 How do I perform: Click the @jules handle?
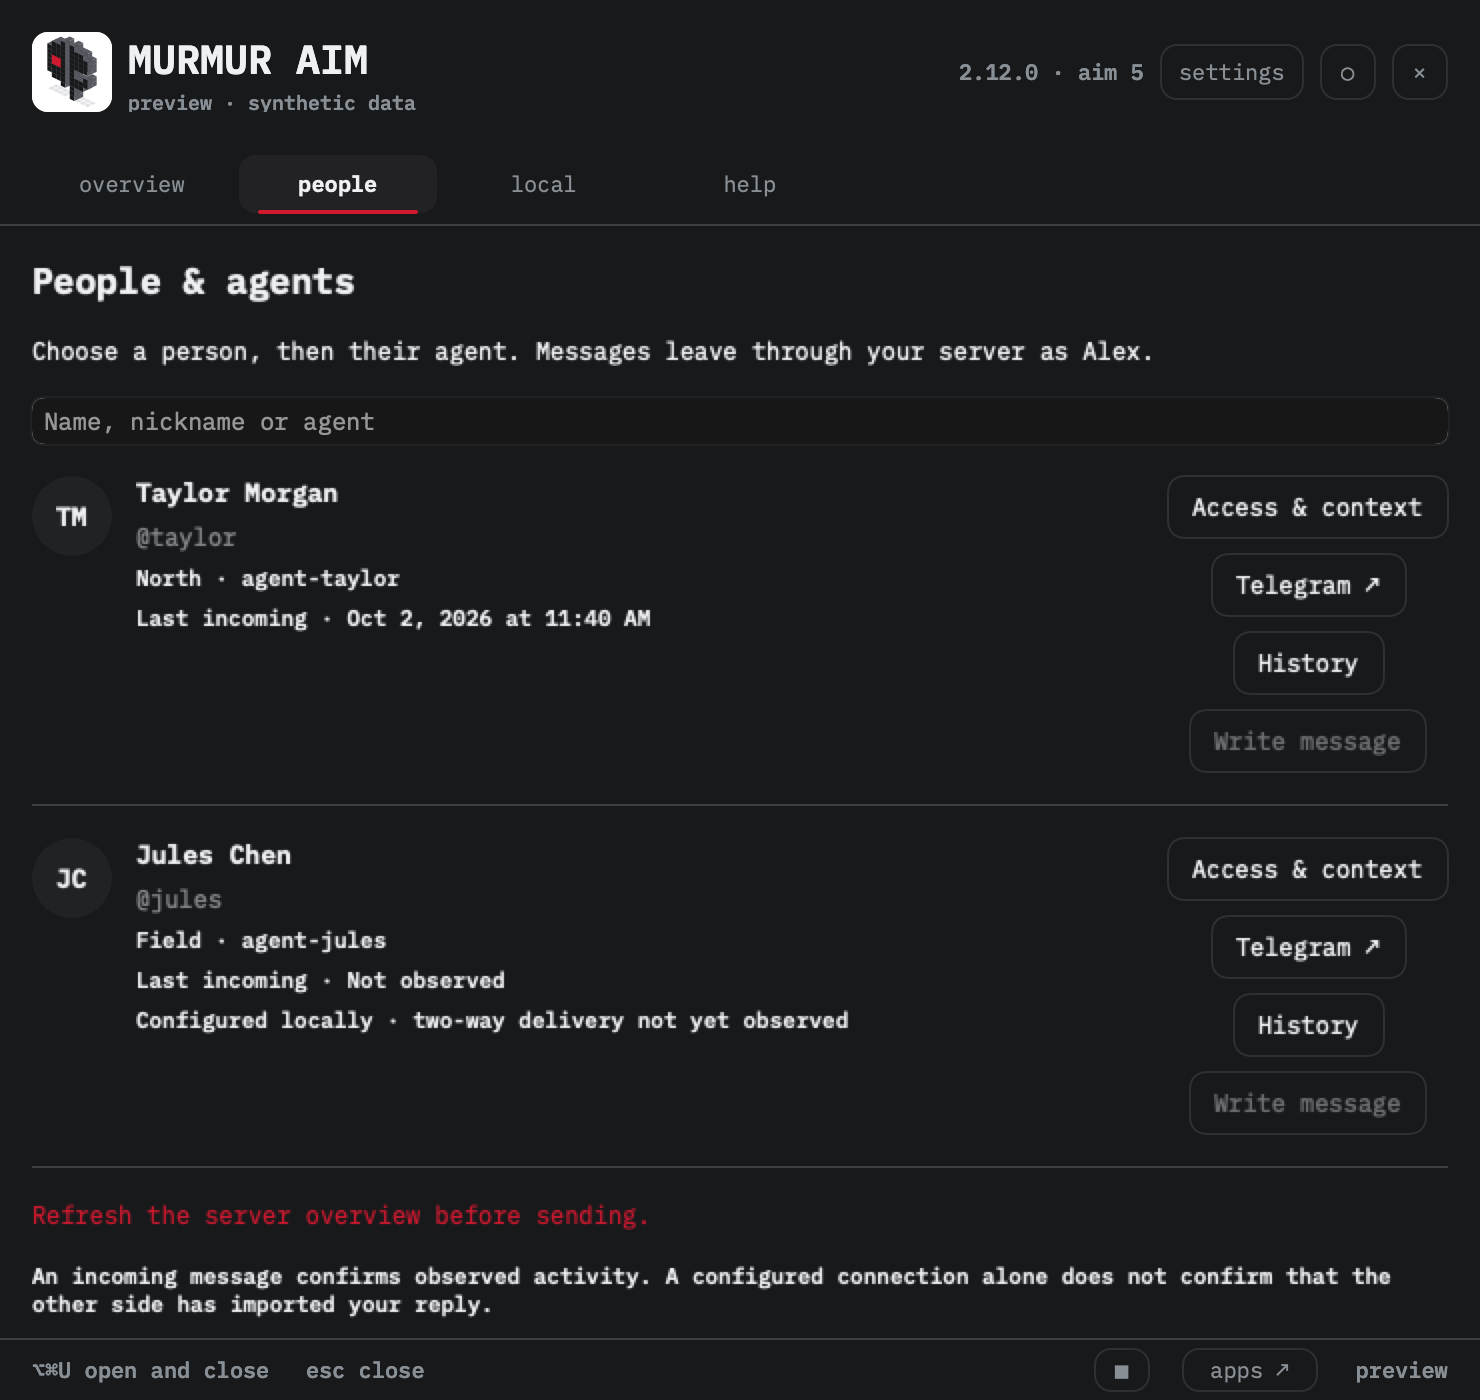(x=179, y=900)
